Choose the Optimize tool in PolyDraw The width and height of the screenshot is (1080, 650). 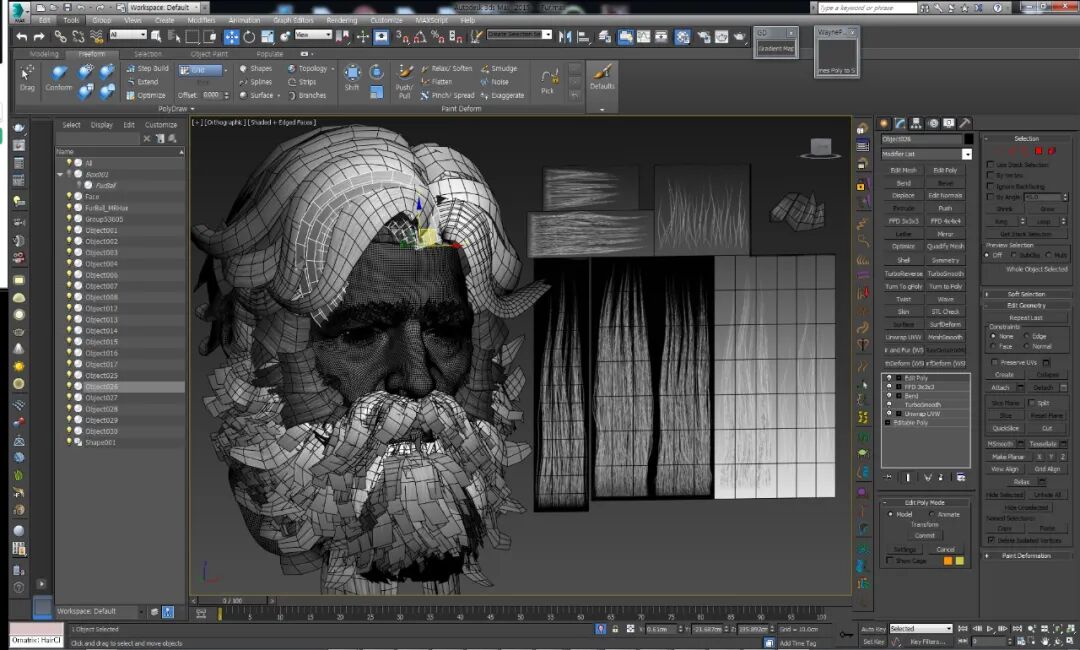[x=146, y=95]
